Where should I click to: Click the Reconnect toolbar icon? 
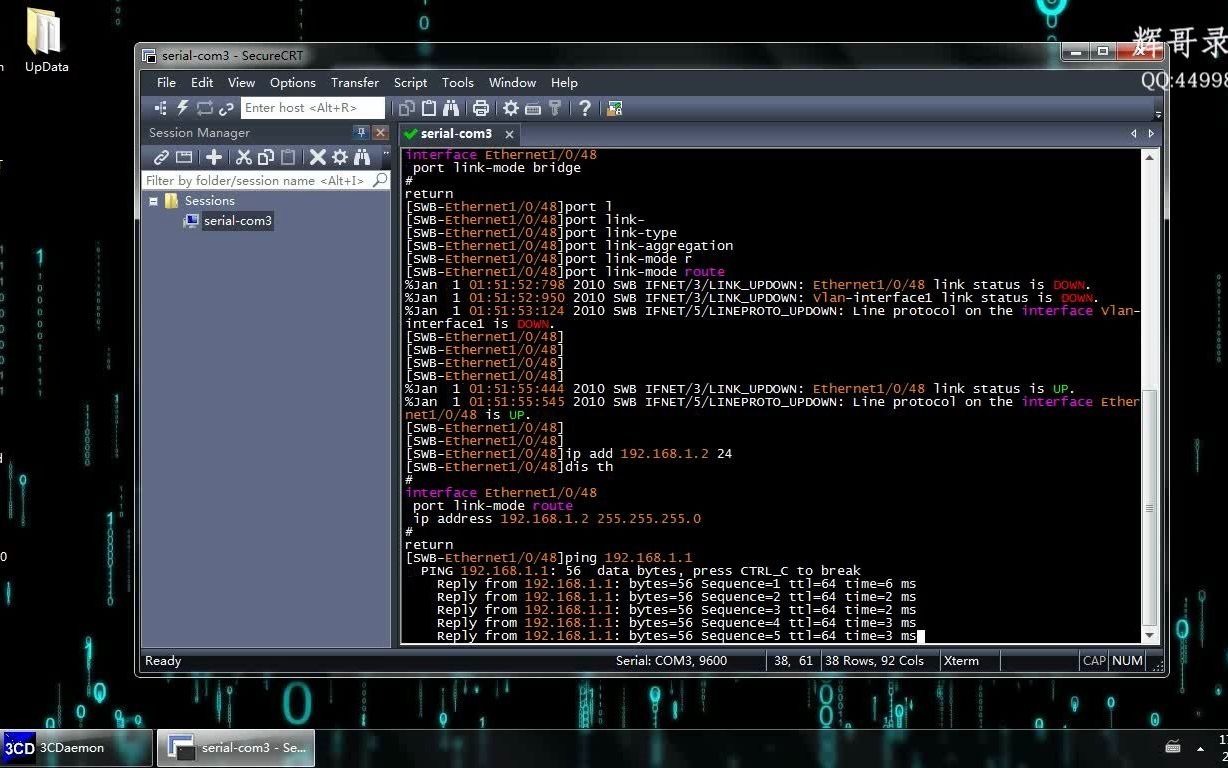pos(205,108)
